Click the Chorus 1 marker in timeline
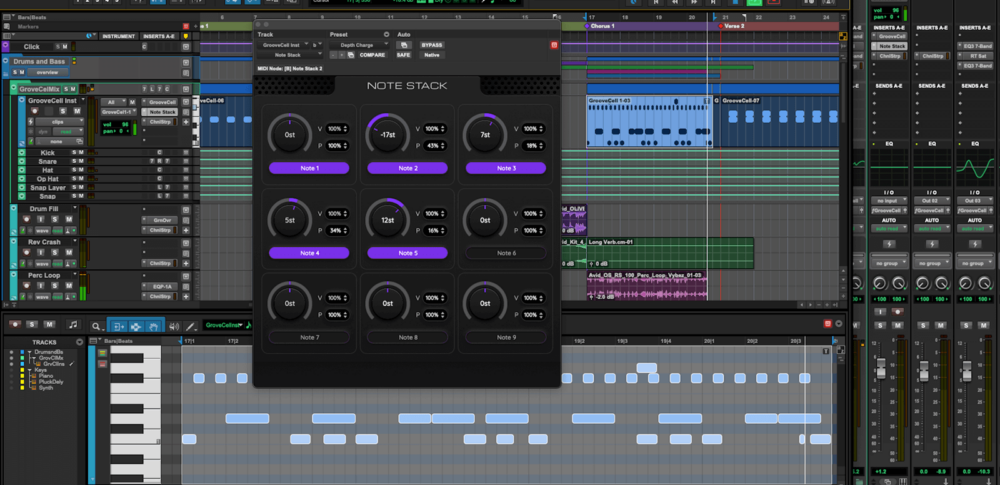 [x=601, y=26]
